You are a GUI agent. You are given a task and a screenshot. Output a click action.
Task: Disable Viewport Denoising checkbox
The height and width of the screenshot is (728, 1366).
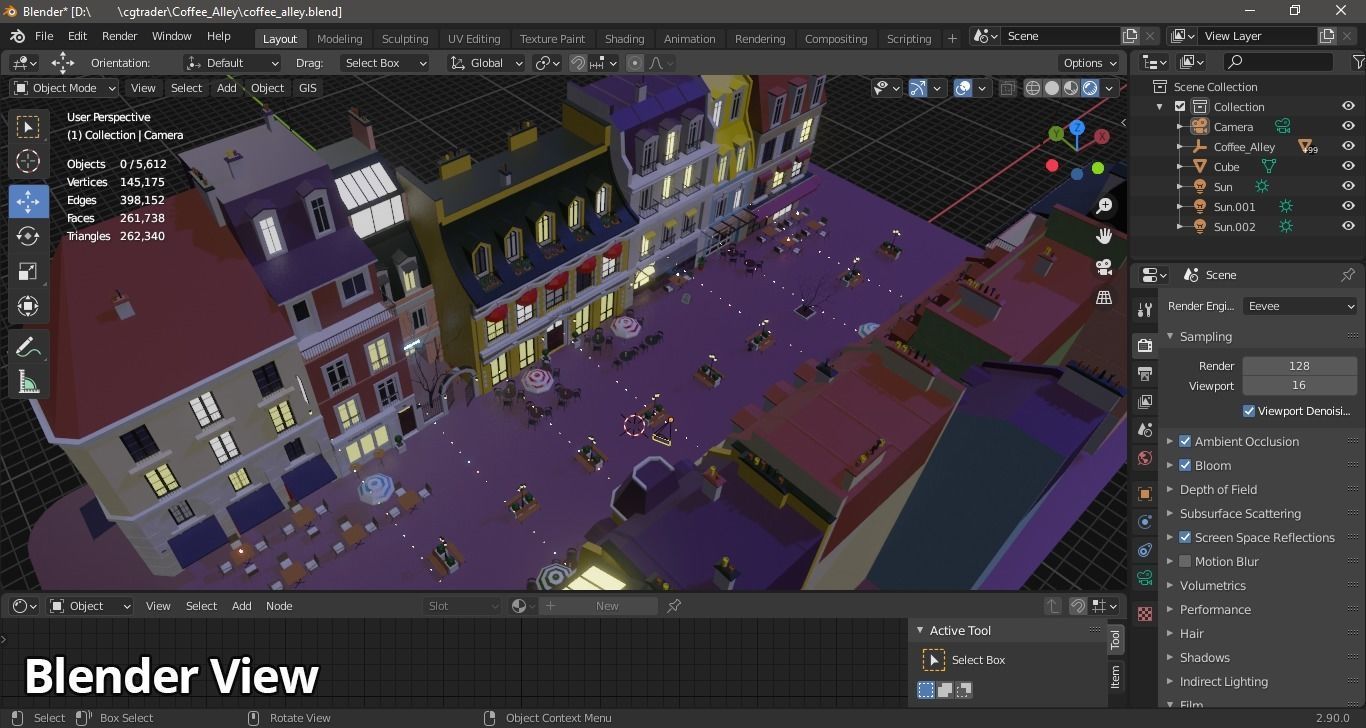(x=1249, y=411)
